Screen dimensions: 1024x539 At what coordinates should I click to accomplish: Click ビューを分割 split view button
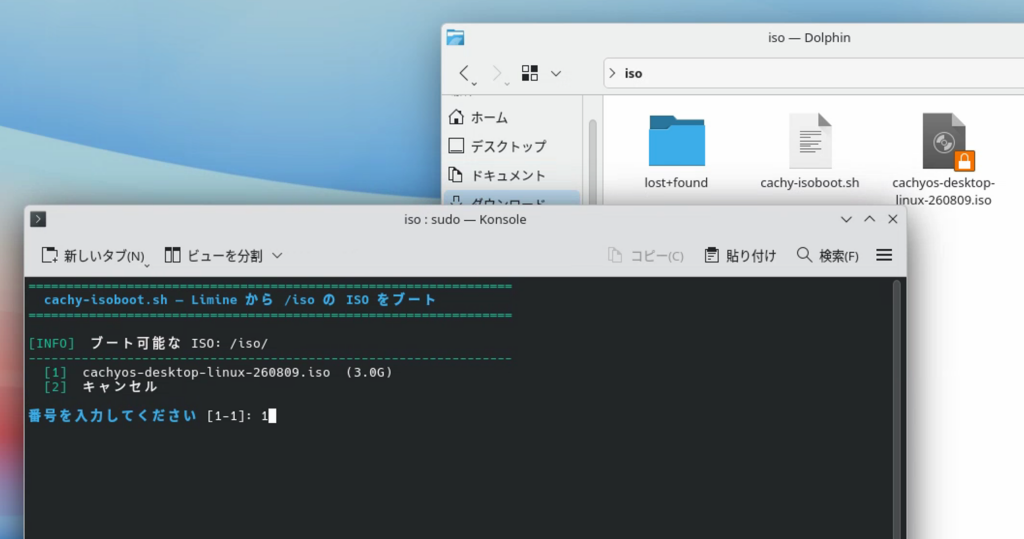tap(214, 255)
